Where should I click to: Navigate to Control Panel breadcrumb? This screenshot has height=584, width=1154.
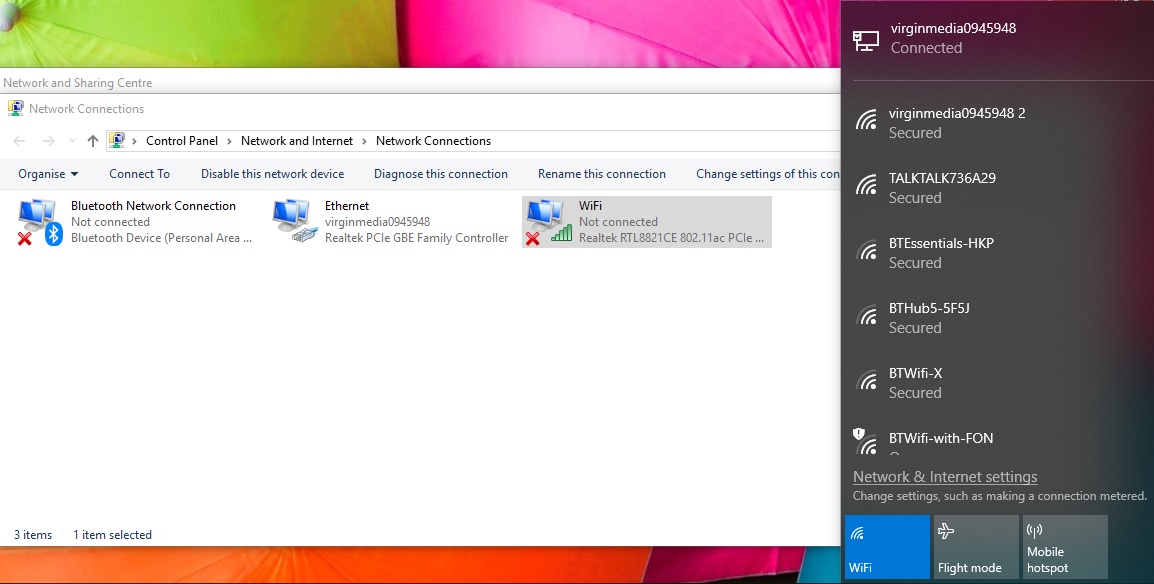pyautogui.click(x=182, y=140)
